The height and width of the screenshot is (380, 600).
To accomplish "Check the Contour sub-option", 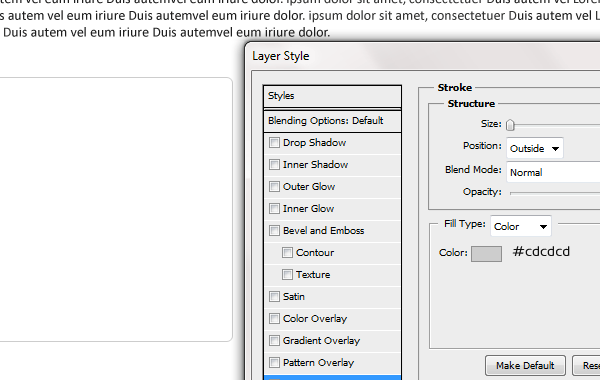I will point(287,253).
